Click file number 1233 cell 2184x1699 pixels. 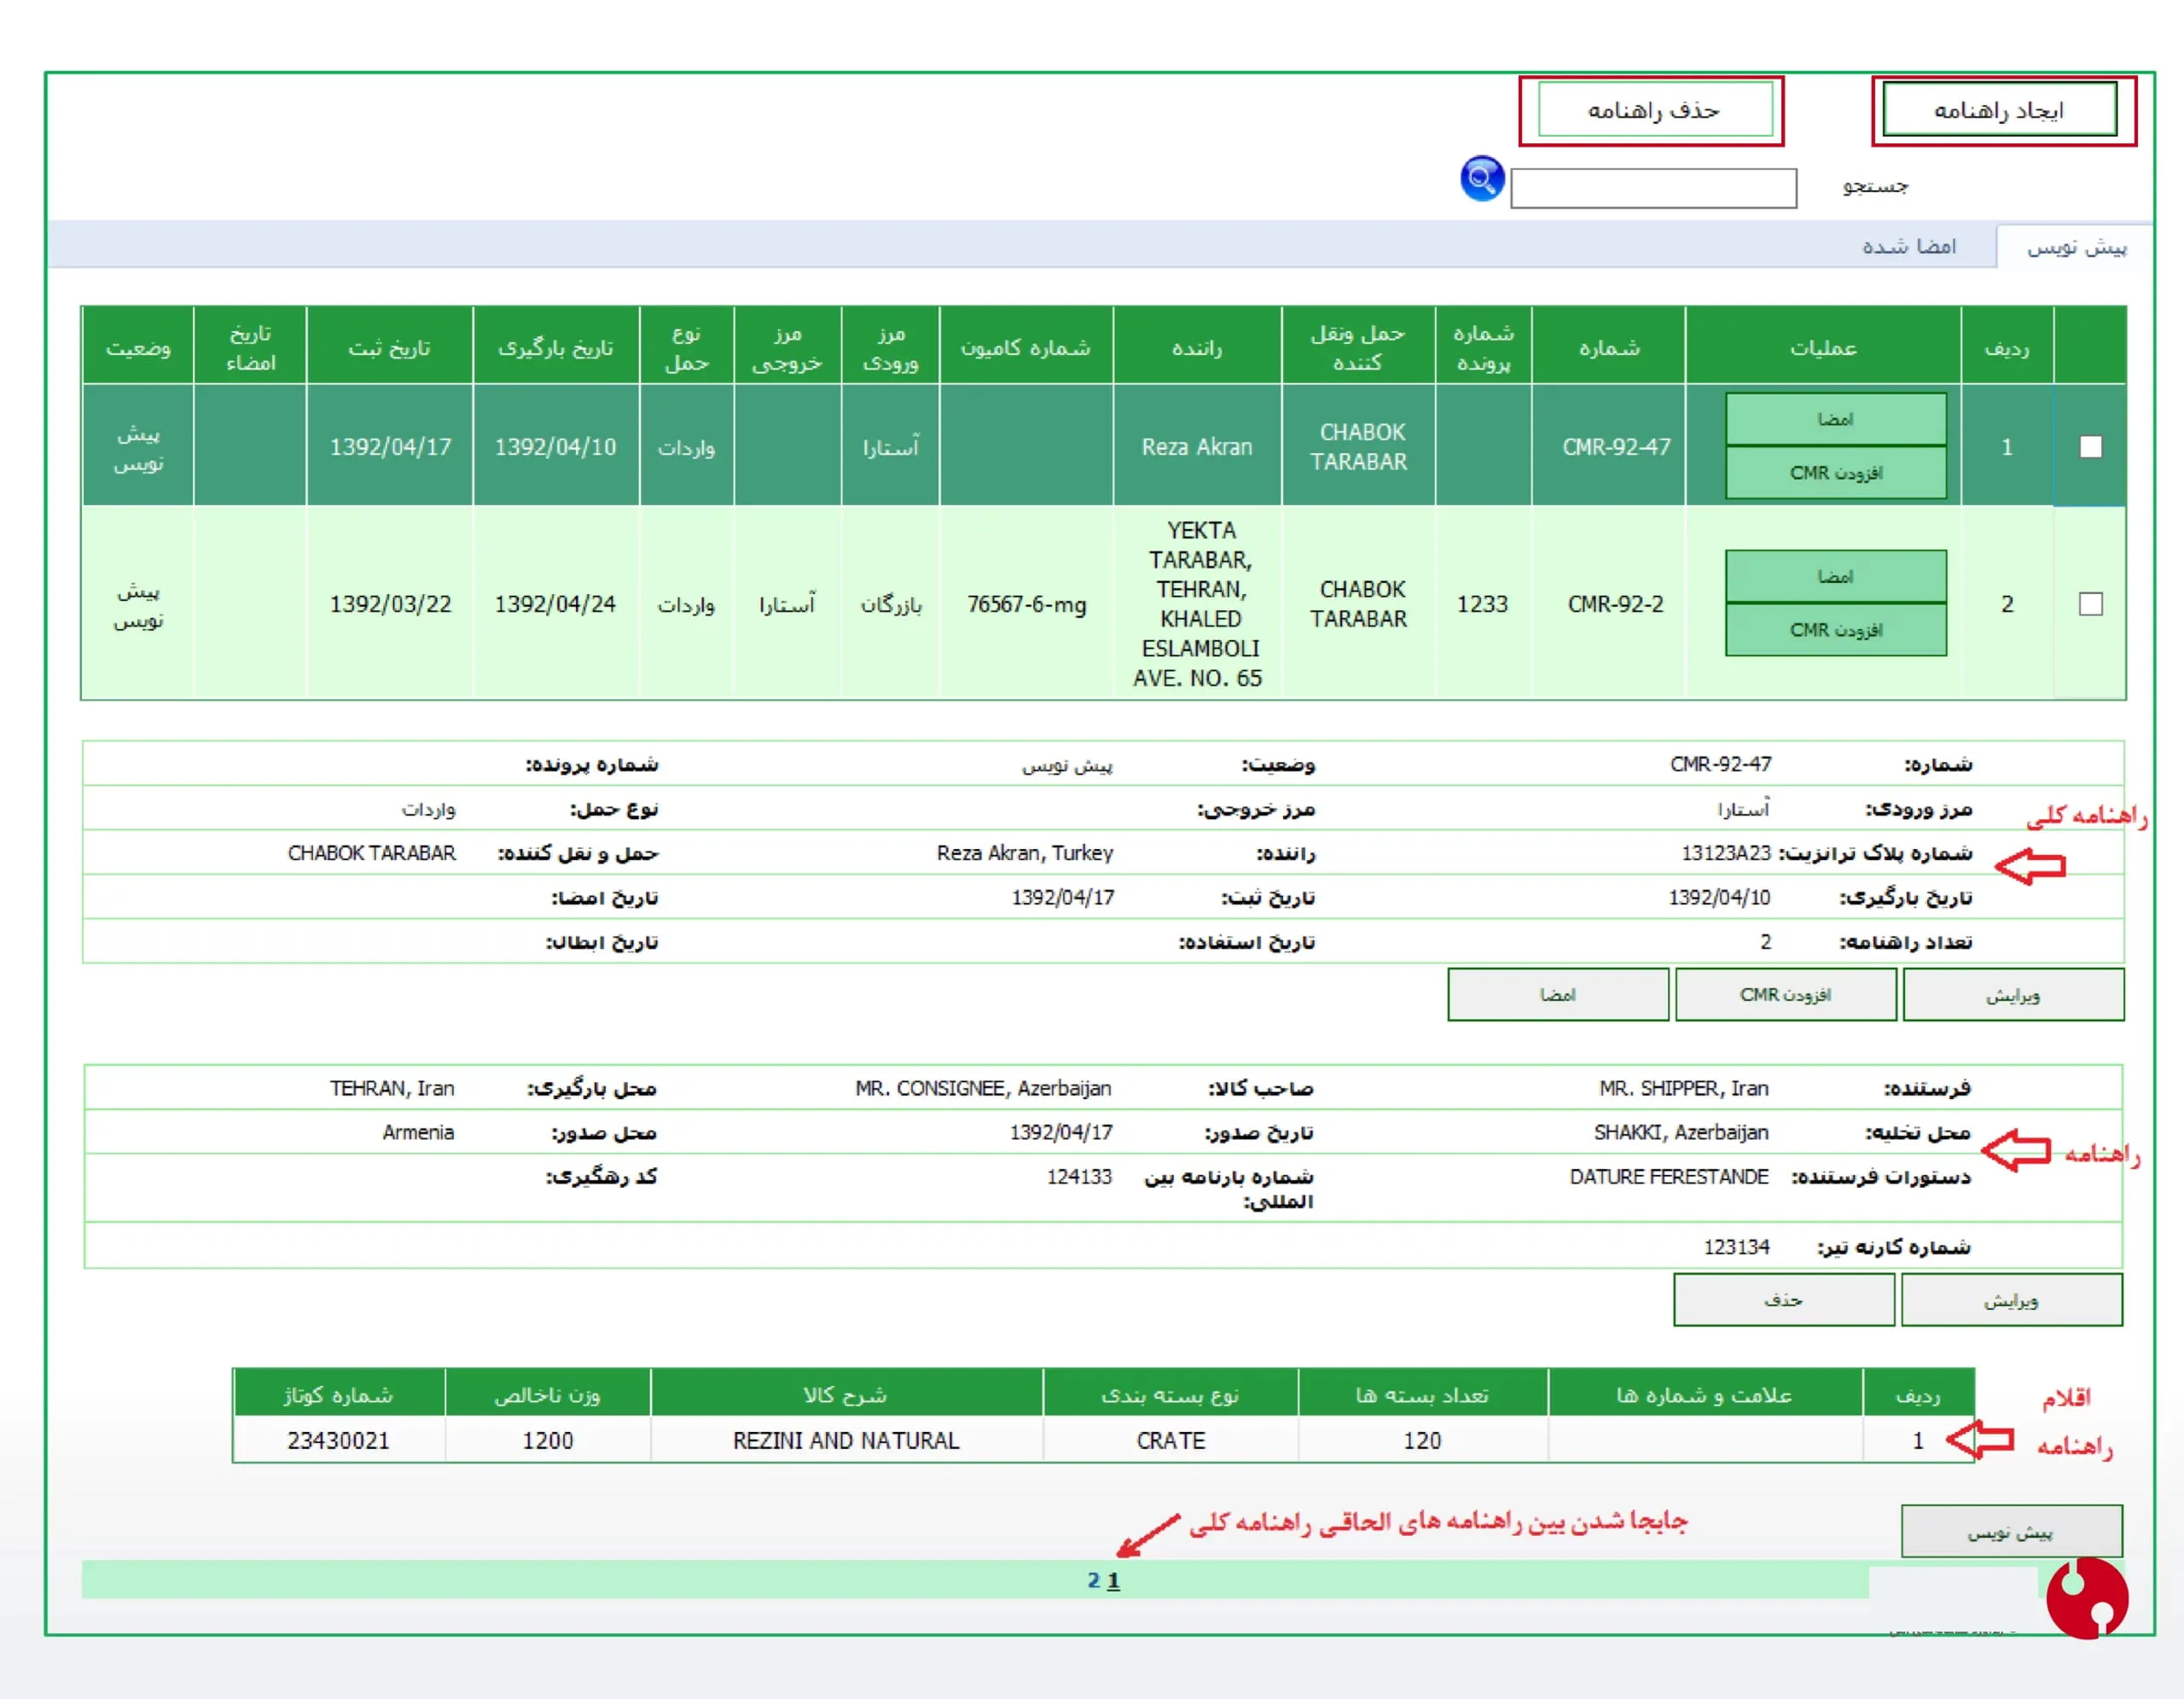(x=1482, y=604)
